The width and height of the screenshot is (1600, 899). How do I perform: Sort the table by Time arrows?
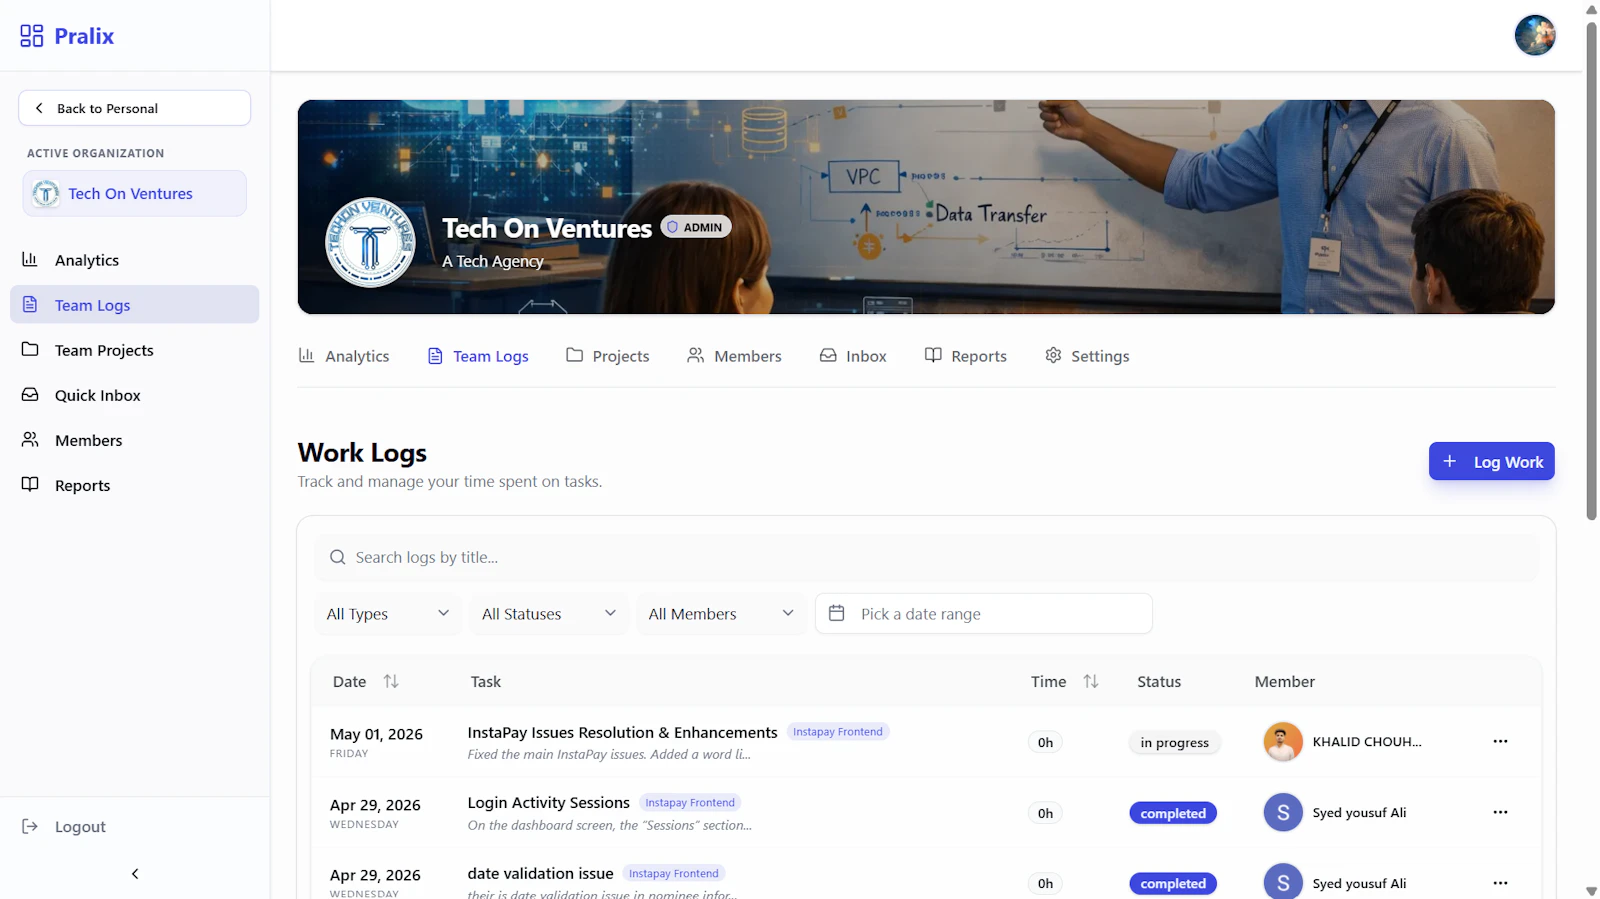[x=1091, y=681]
